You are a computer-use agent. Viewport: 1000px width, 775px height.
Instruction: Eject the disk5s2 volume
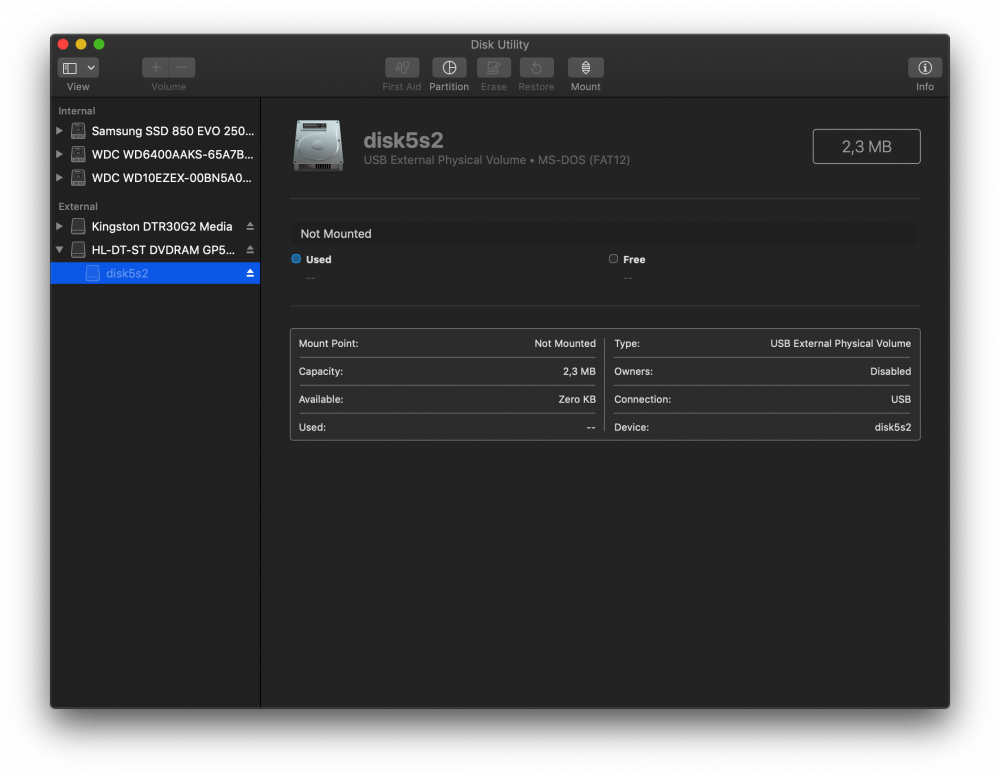pos(250,273)
